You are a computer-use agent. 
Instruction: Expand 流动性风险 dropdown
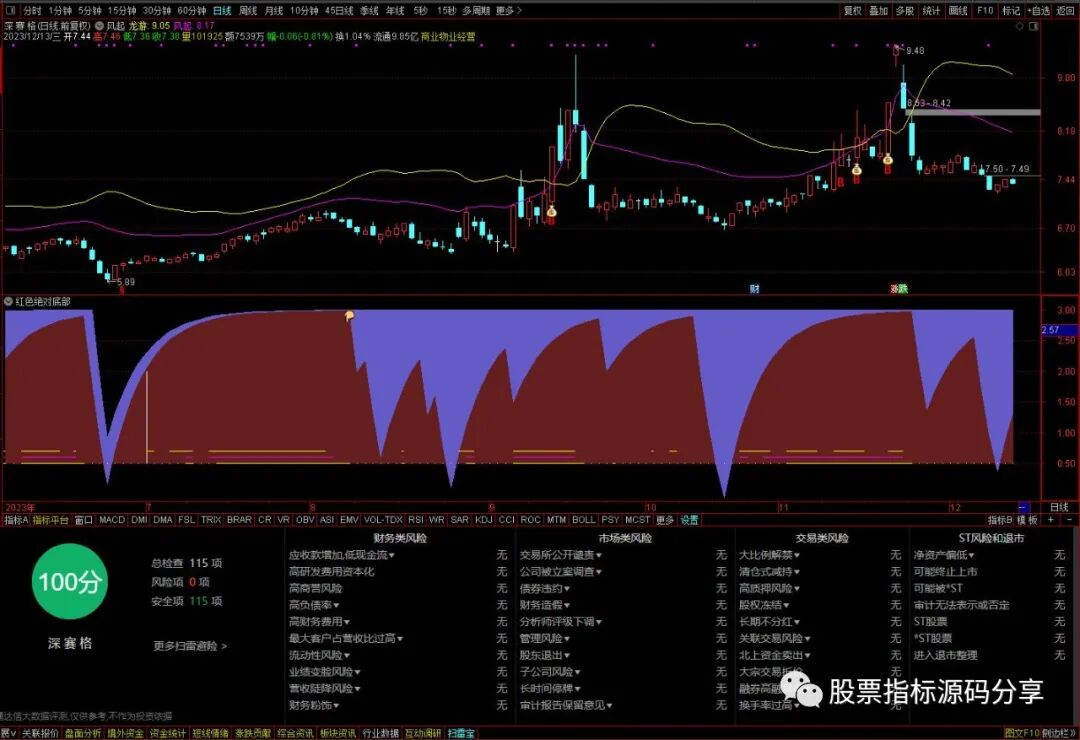pyautogui.click(x=320, y=655)
